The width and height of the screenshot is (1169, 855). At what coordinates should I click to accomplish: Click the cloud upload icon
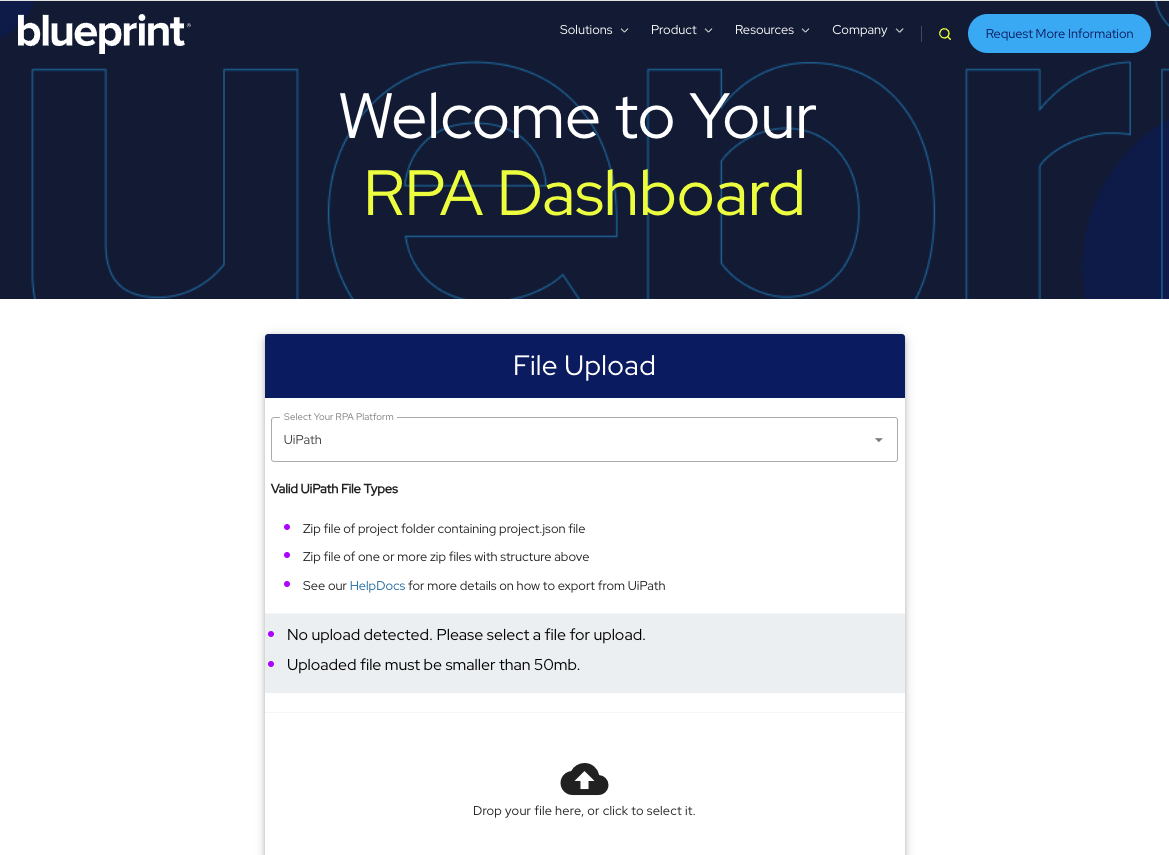(584, 778)
